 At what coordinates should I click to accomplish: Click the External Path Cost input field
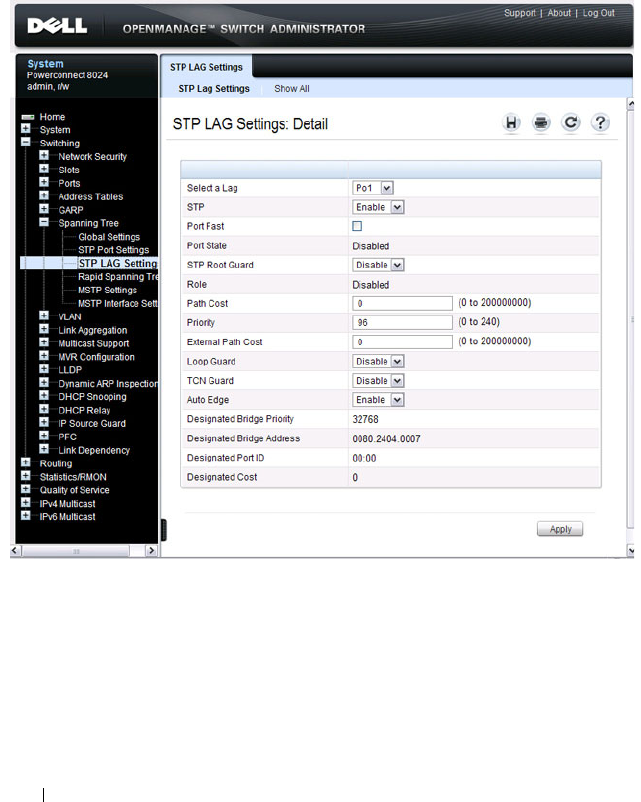point(403,342)
